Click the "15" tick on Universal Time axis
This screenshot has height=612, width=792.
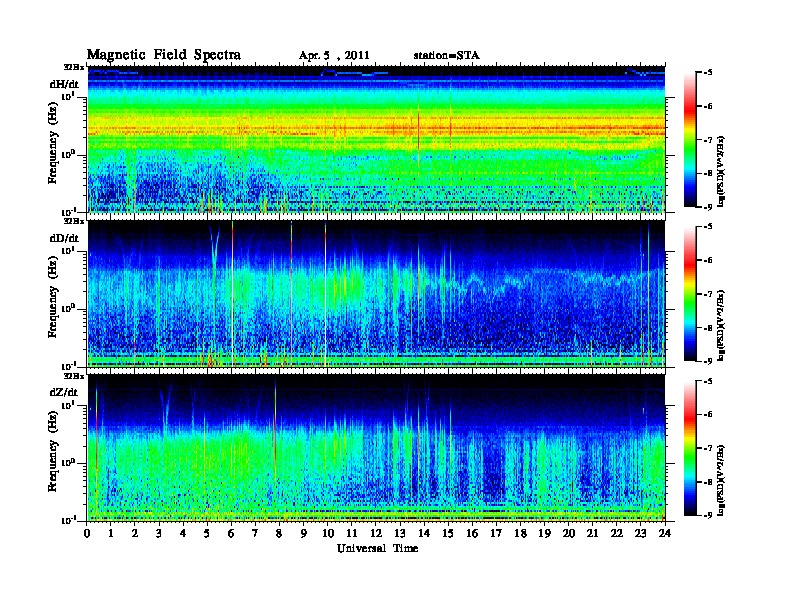point(448,533)
